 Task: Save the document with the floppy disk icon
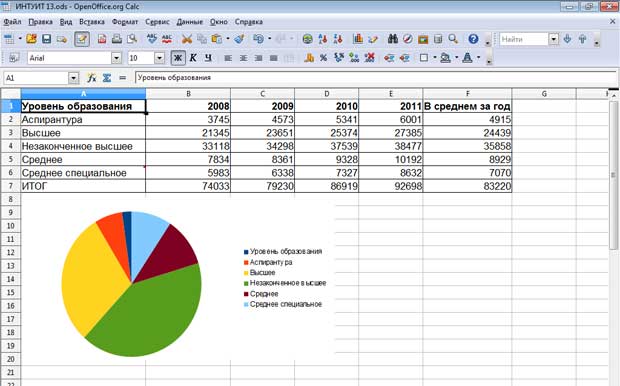pos(47,39)
